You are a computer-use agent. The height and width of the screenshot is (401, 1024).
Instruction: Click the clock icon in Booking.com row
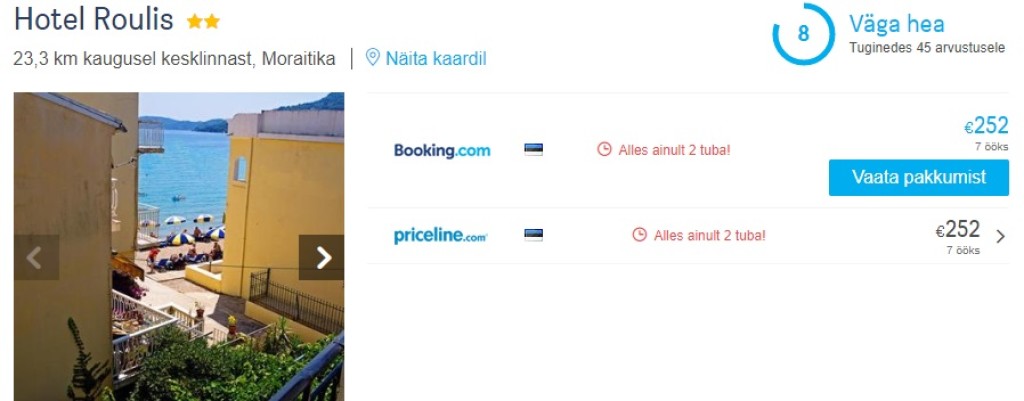(604, 150)
